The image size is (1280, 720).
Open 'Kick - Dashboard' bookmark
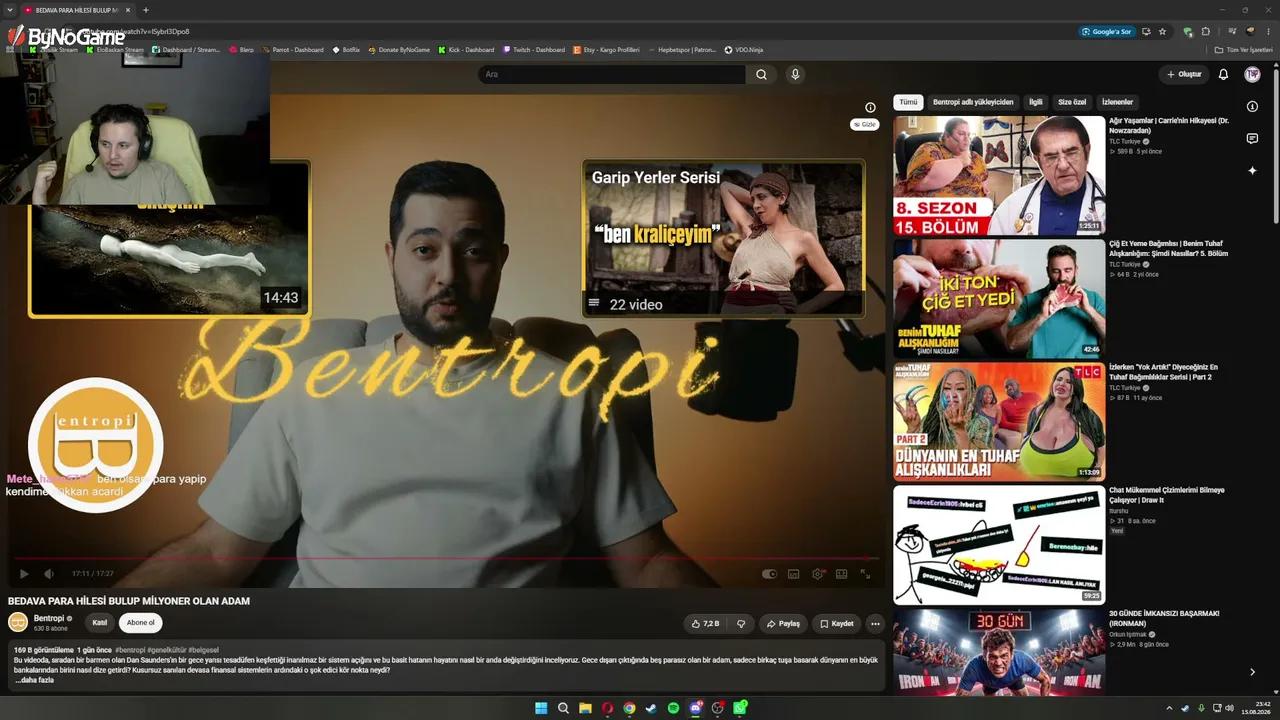coord(466,50)
